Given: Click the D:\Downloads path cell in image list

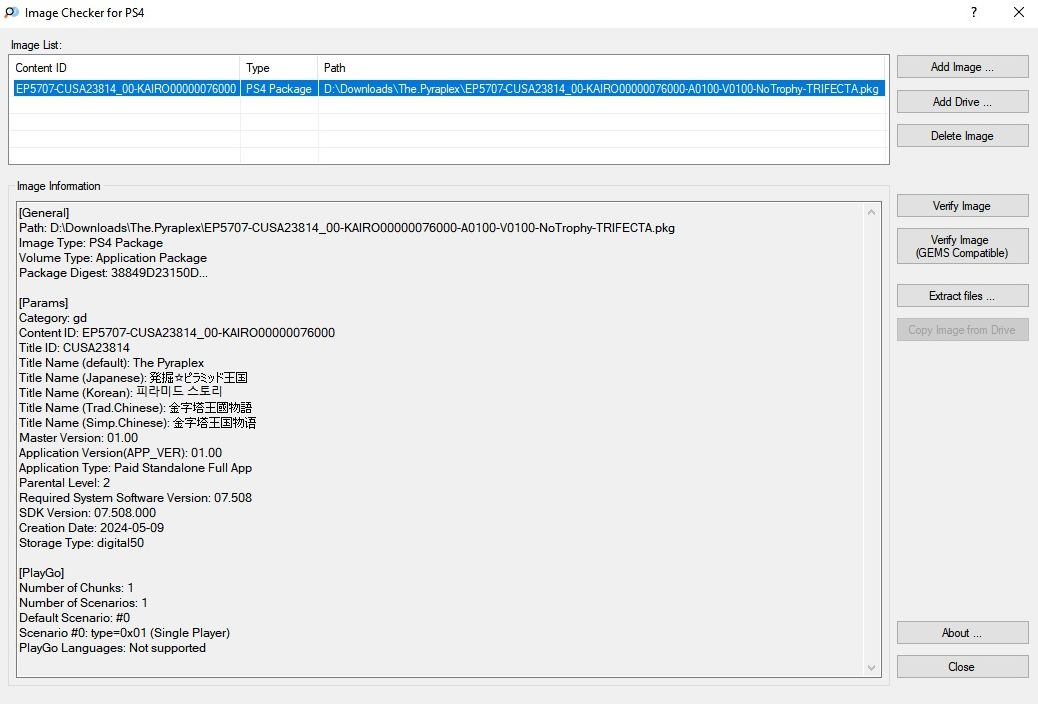Looking at the screenshot, I should point(601,89).
